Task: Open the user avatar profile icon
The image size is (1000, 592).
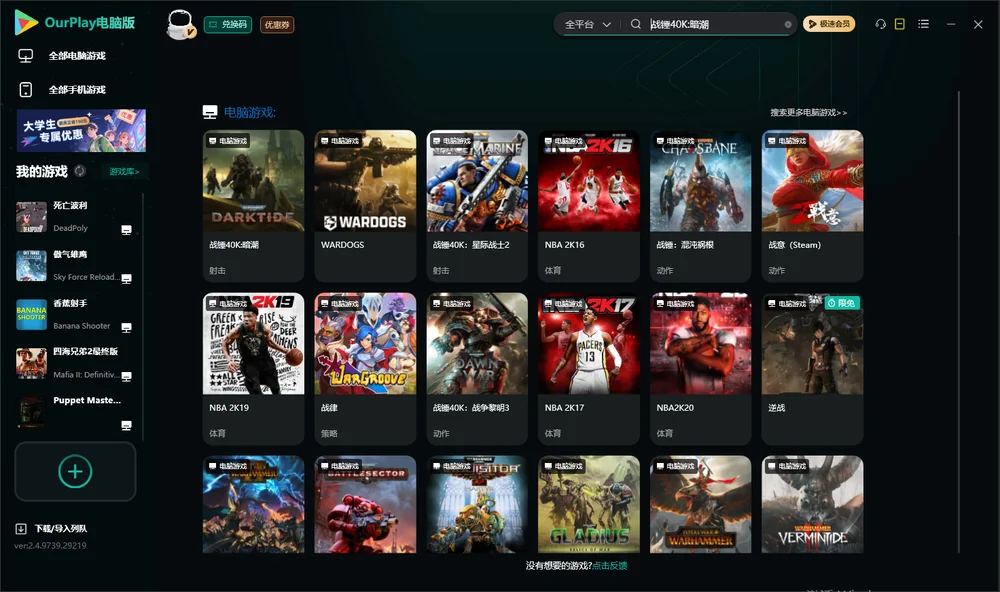Action: point(180,25)
